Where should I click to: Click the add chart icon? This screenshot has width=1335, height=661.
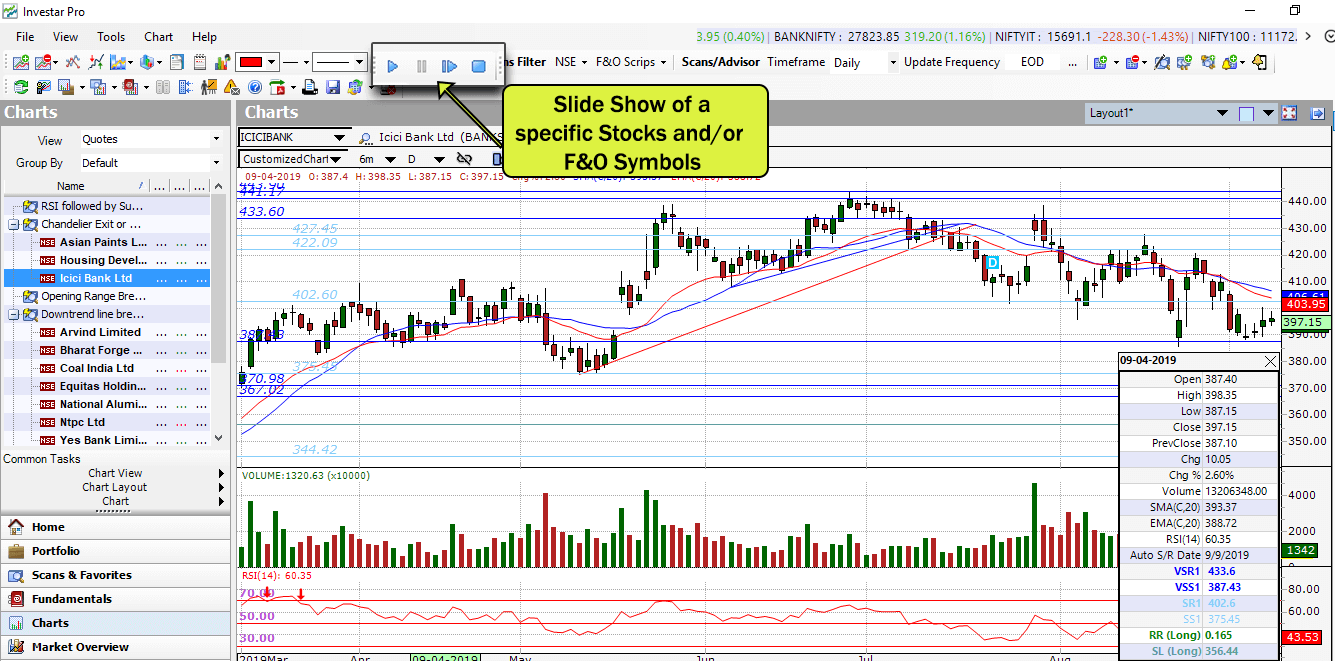tap(20, 62)
